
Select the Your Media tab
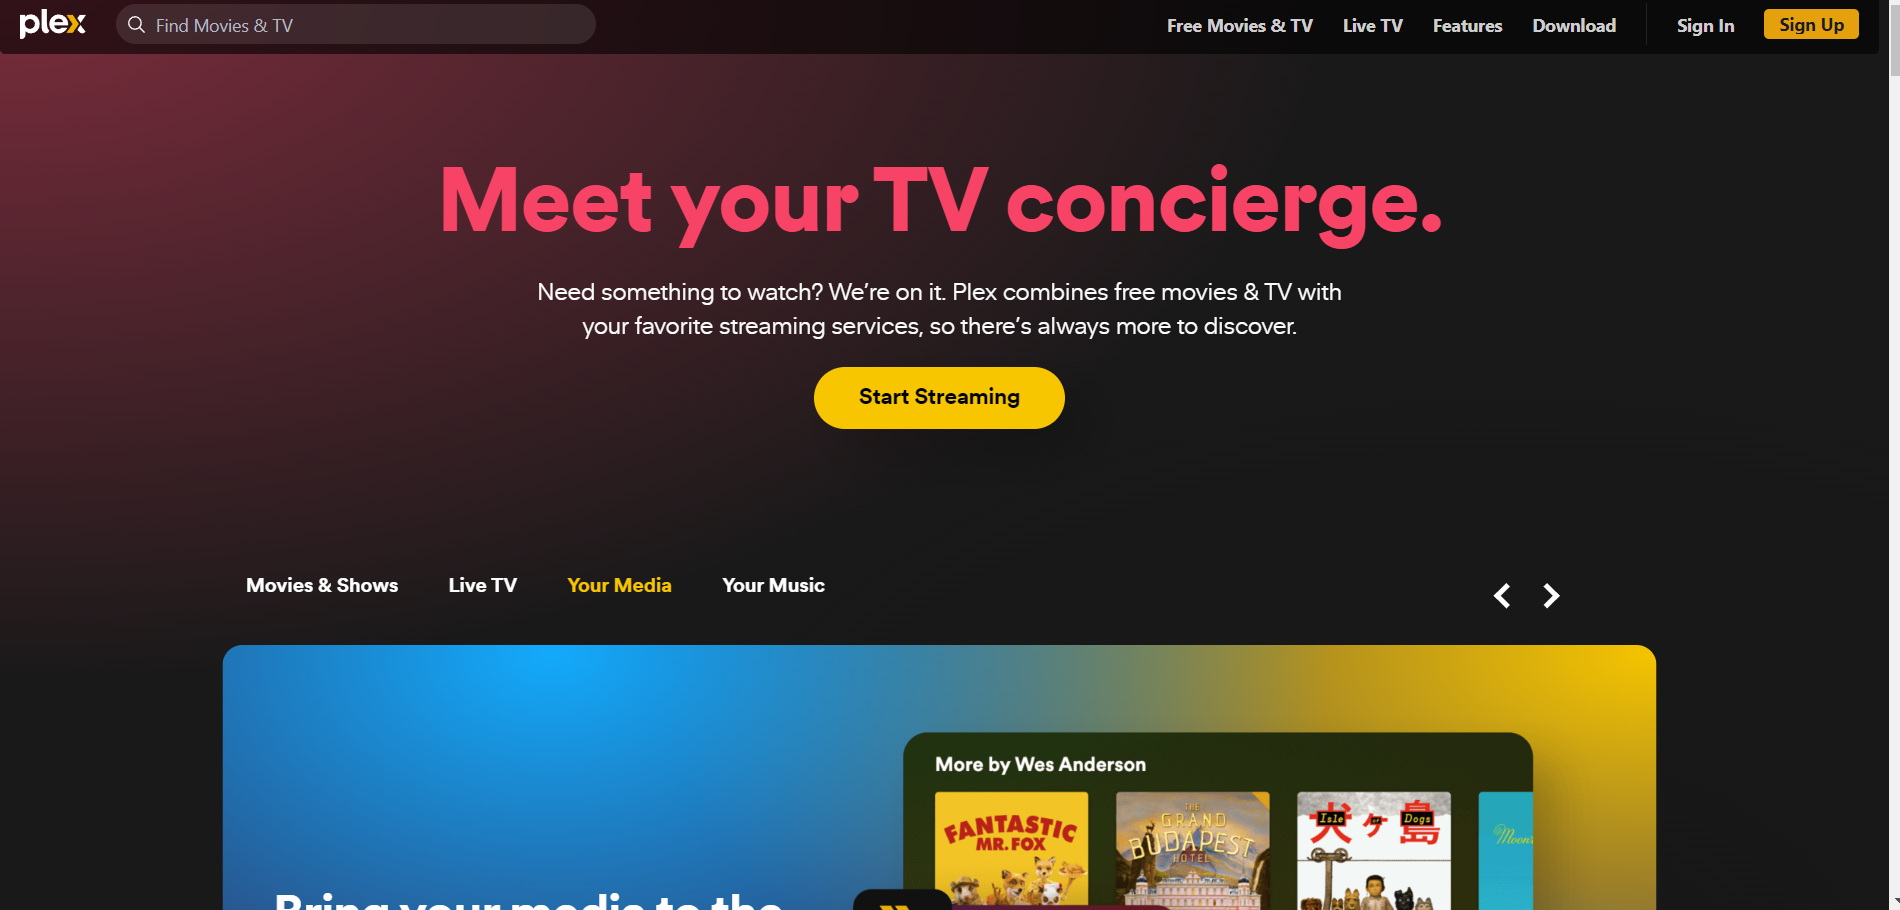coord(619,586)
